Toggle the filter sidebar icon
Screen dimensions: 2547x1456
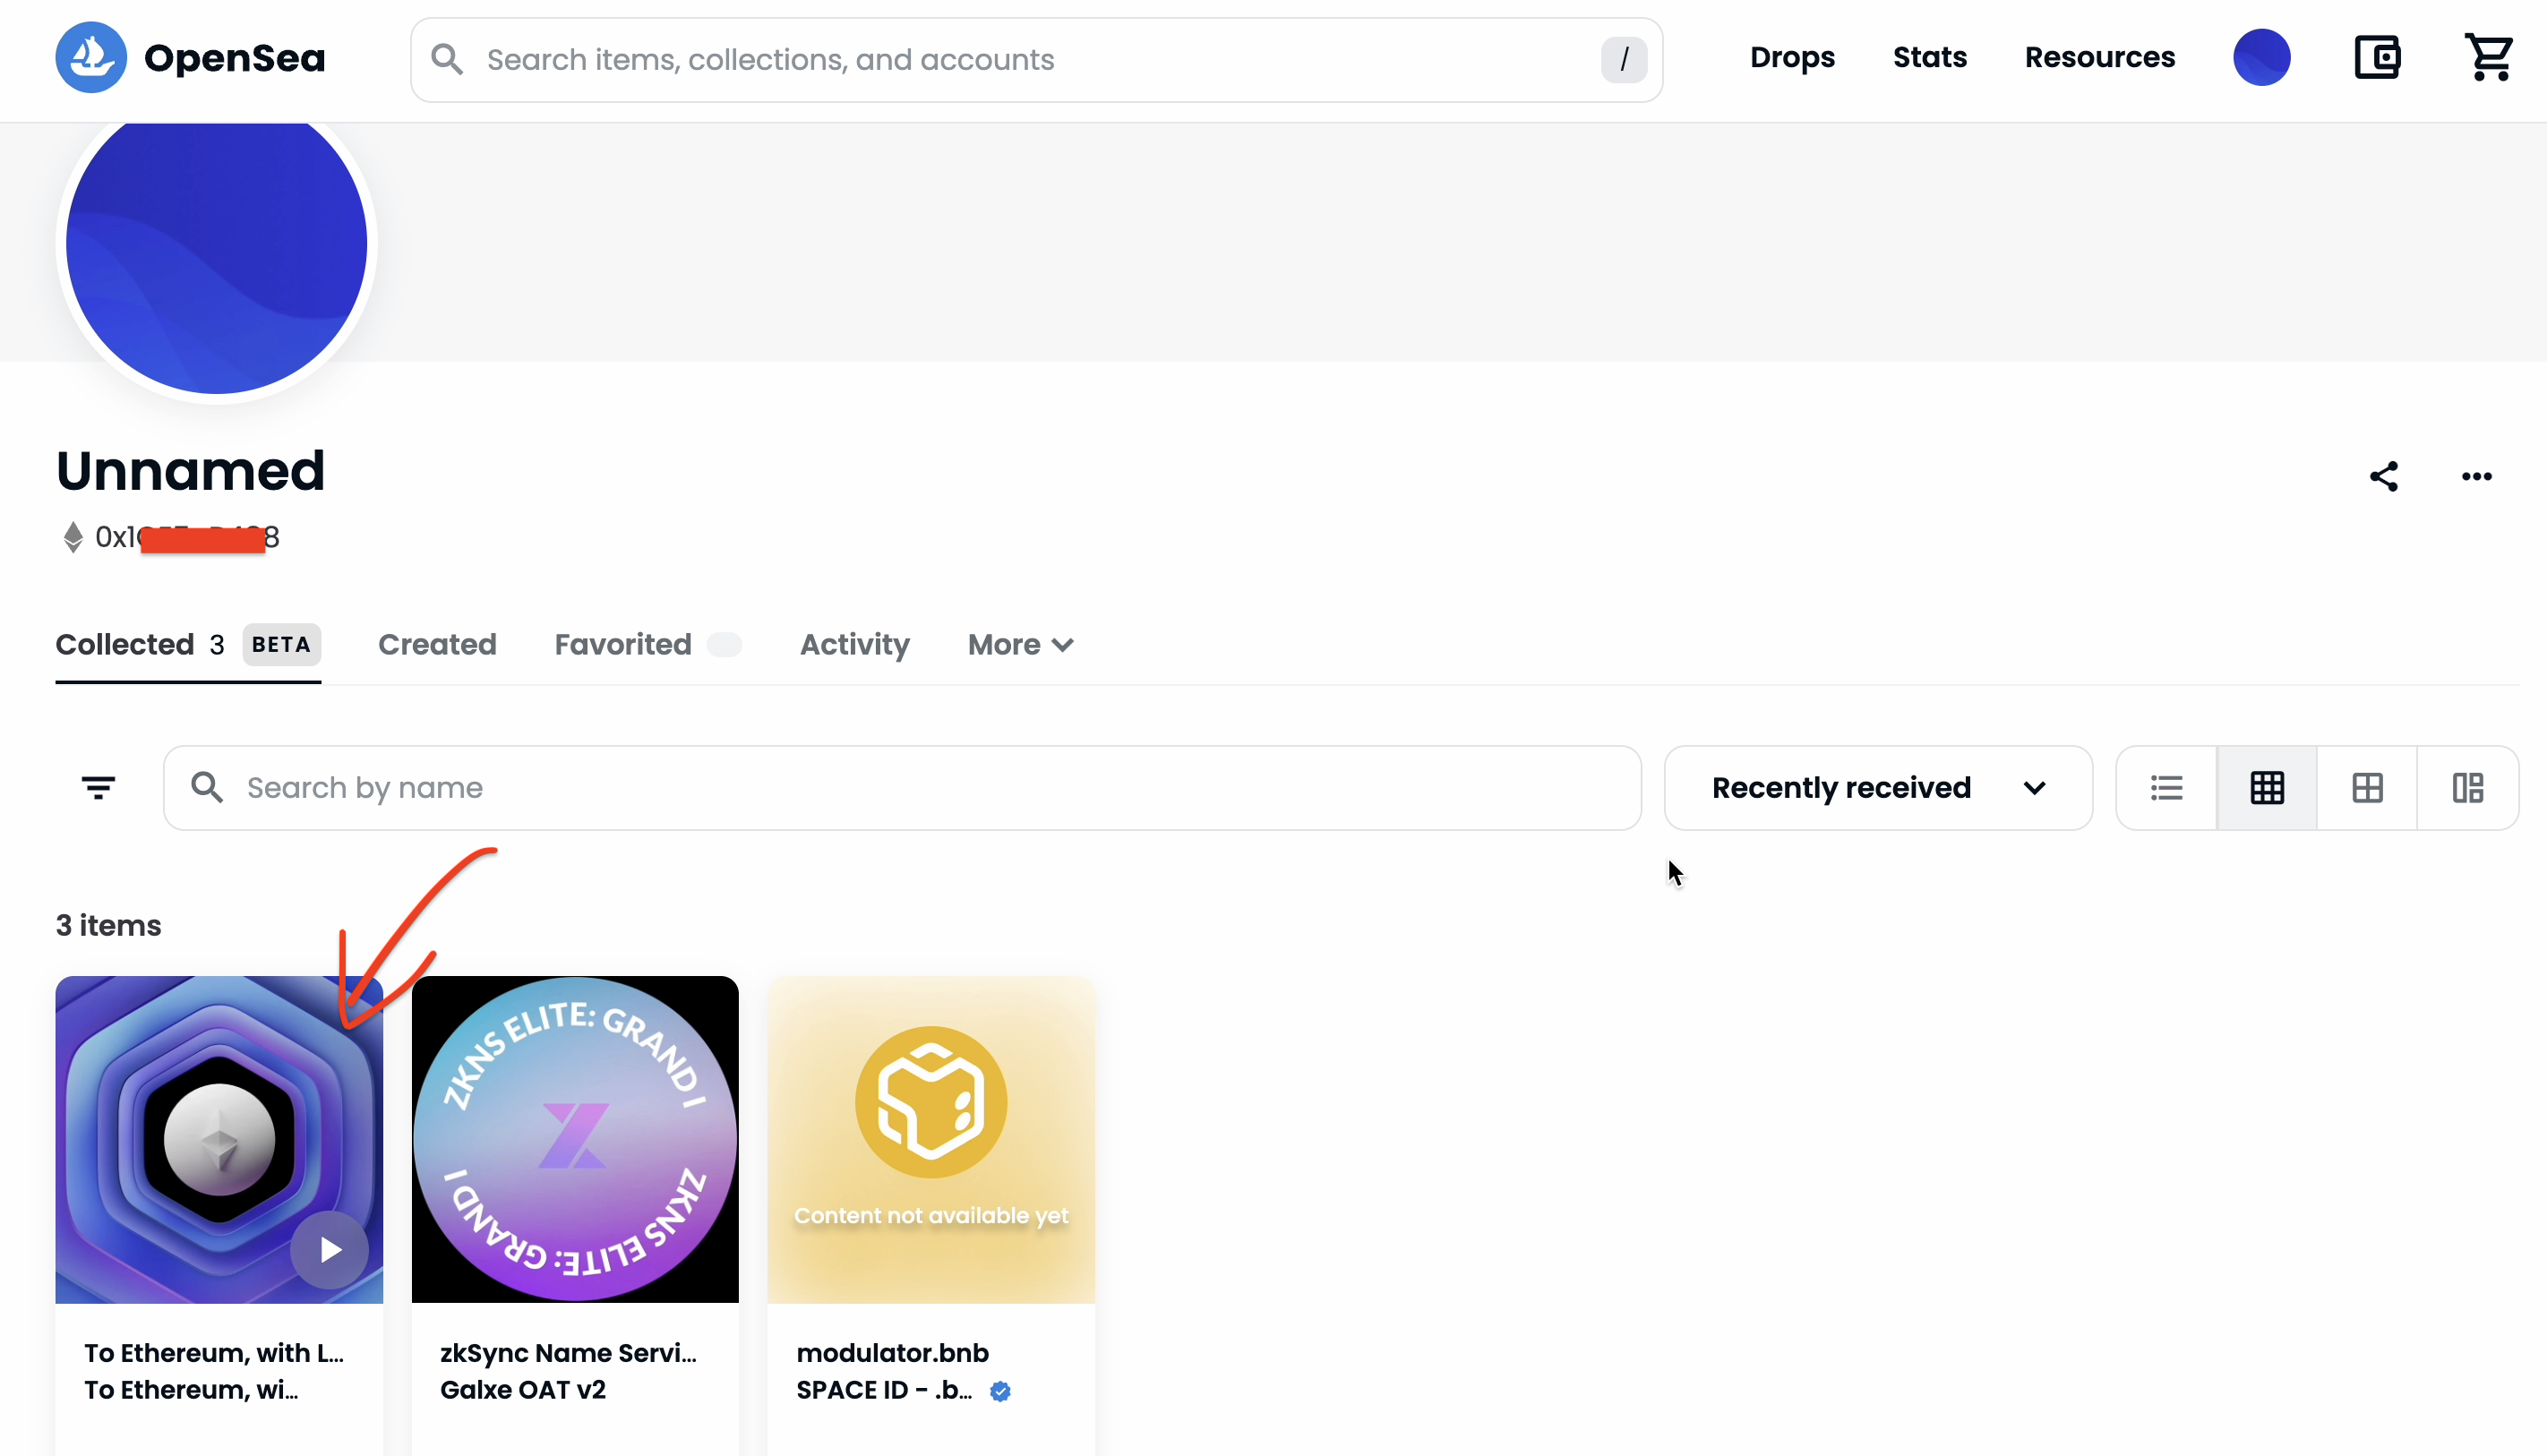coord(98,788)
